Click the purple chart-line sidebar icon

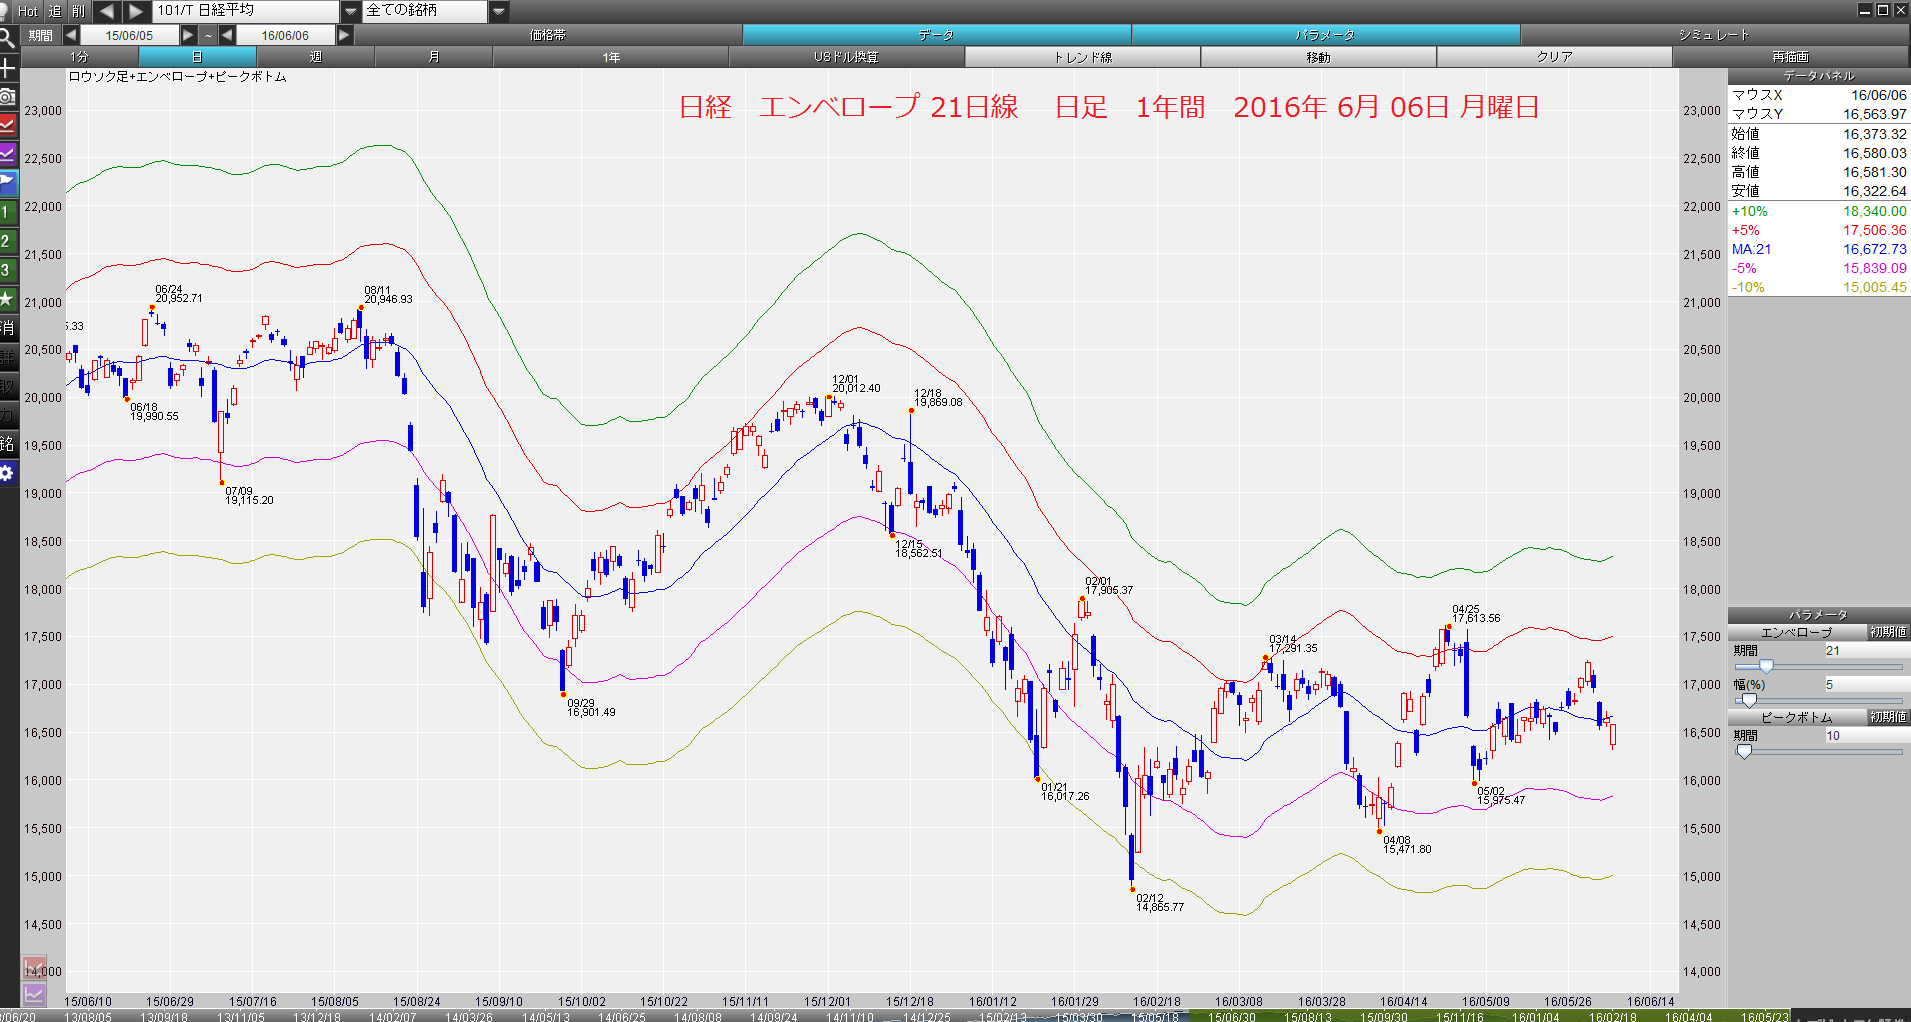pyautogui.click(x=8, y=154)
